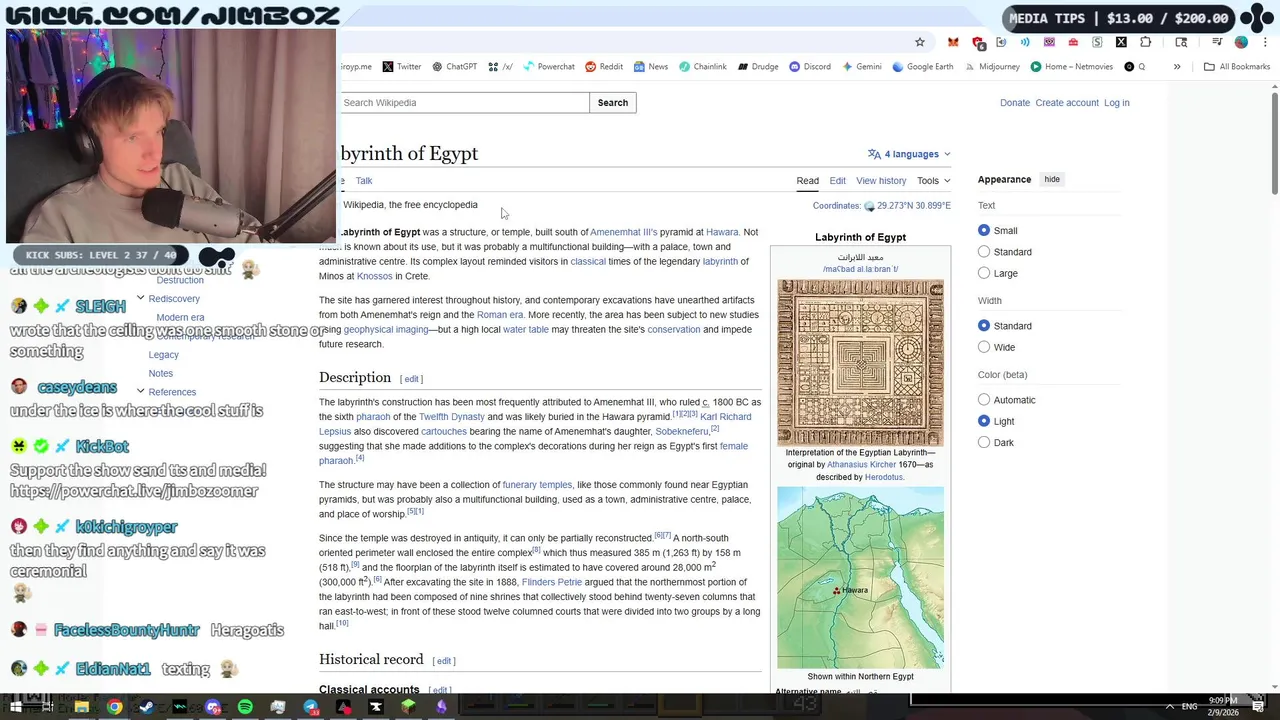Open the Google Earth bookmark
Image resolution: width=1280 pixels, height=720 pixels.
coord(922,67)
